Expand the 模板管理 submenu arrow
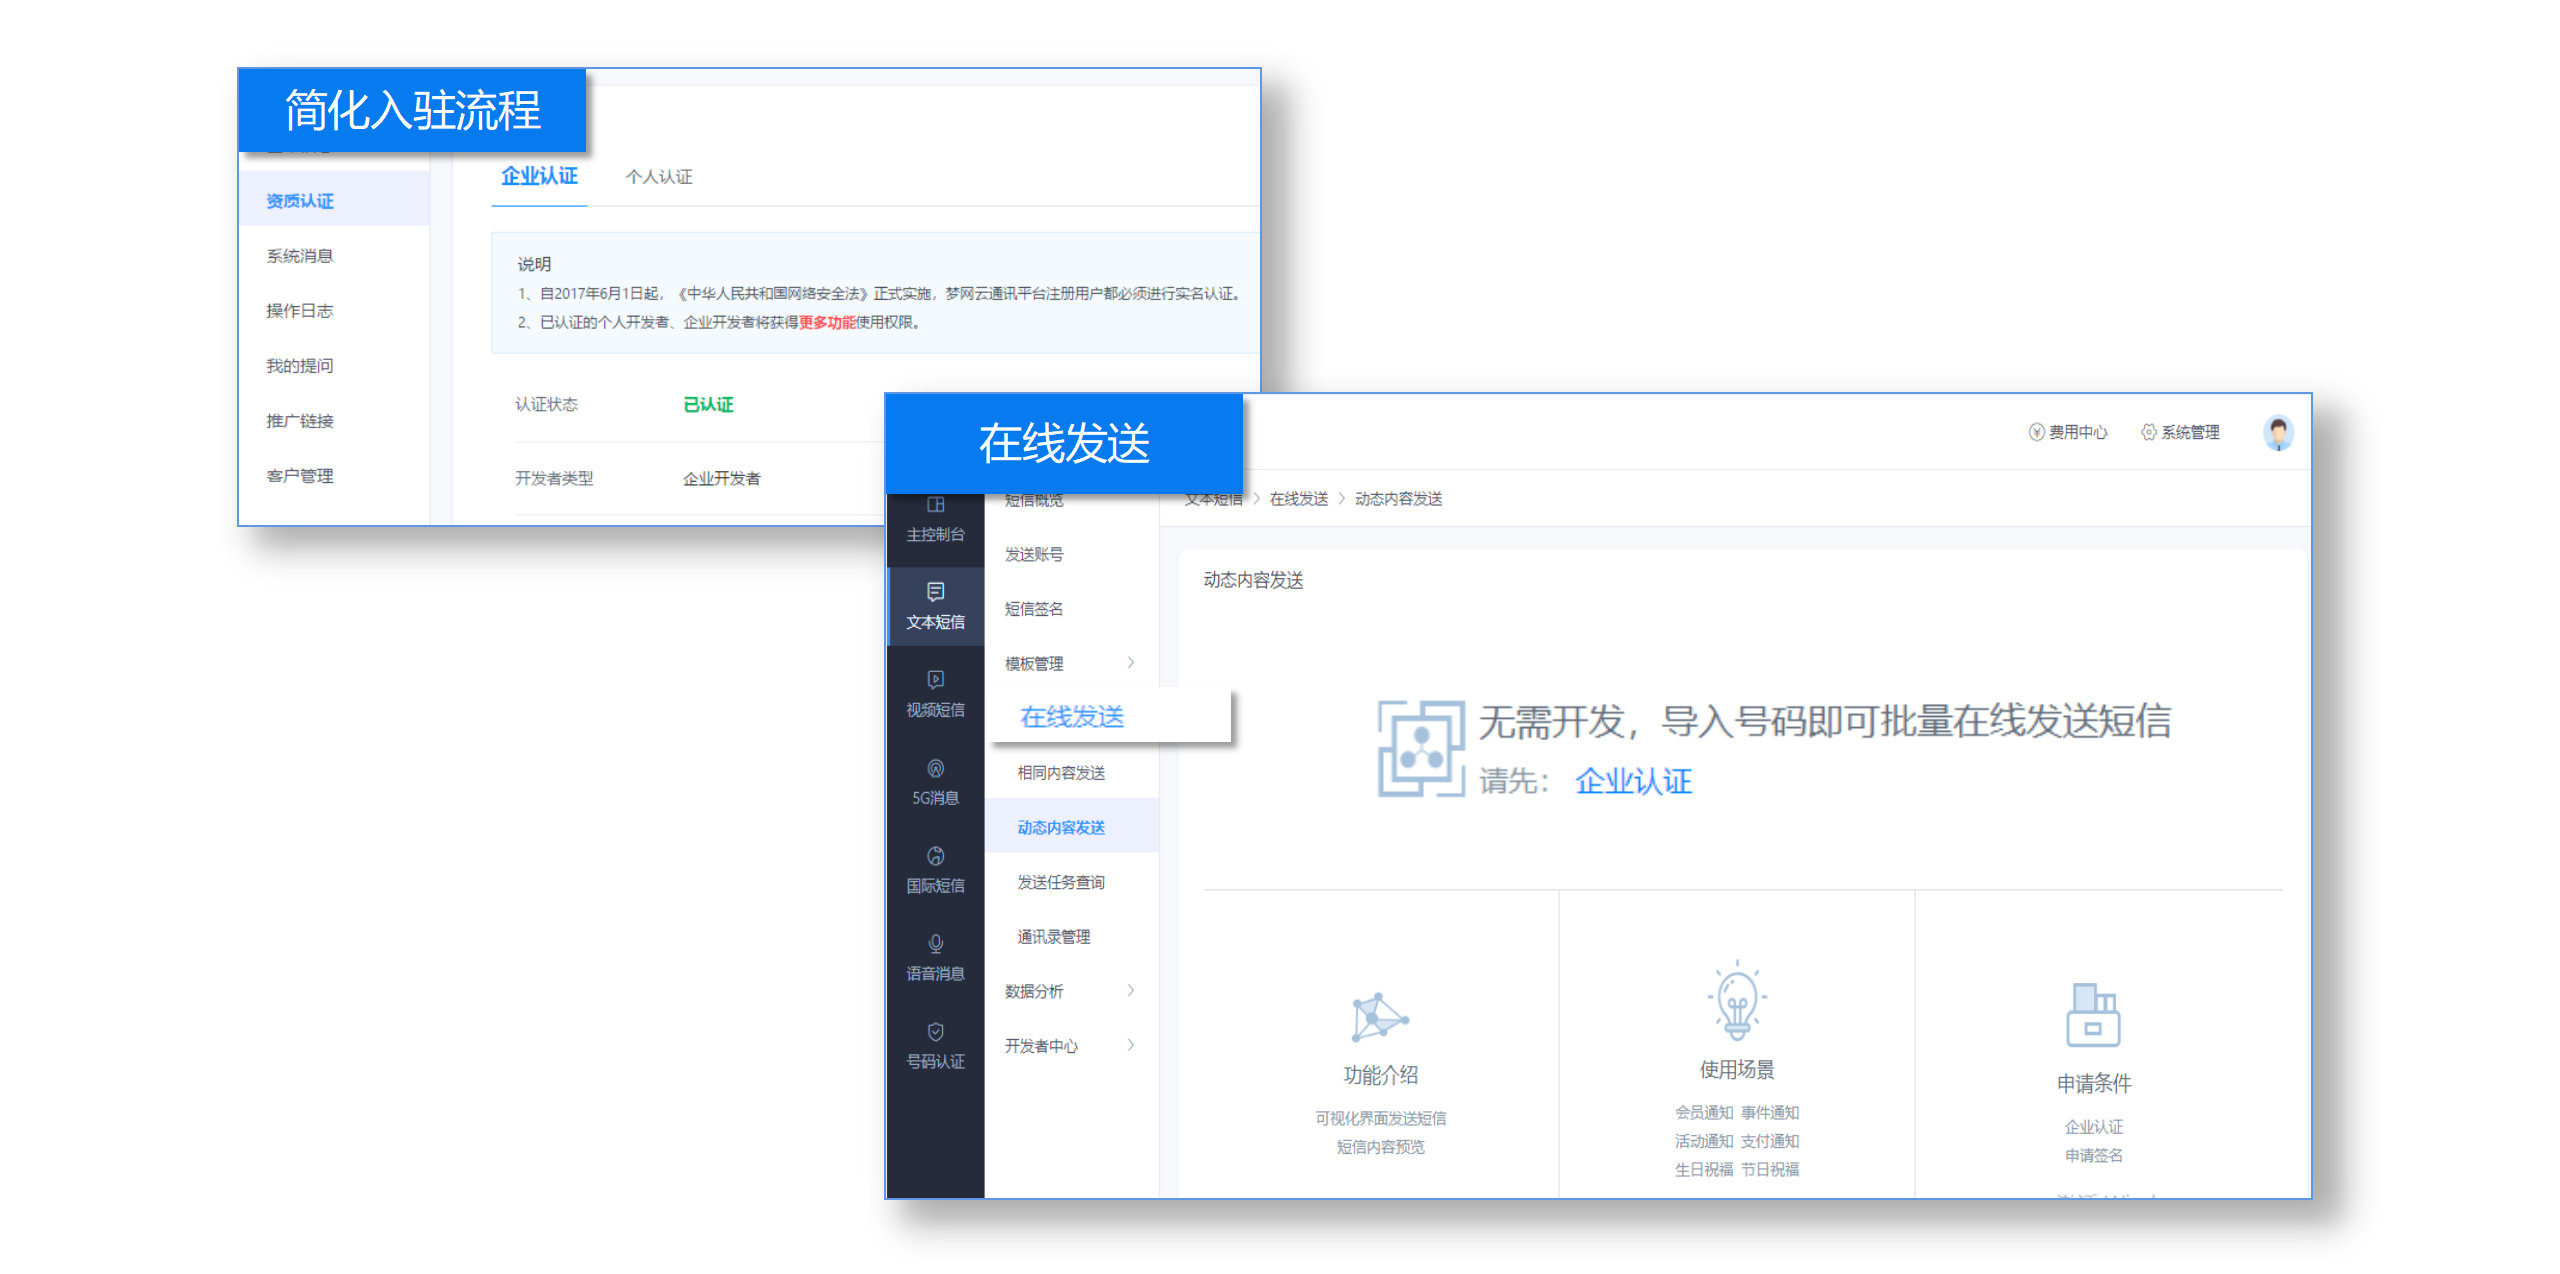This screenshot has height=1274, width=2560. coord(1131,662)
